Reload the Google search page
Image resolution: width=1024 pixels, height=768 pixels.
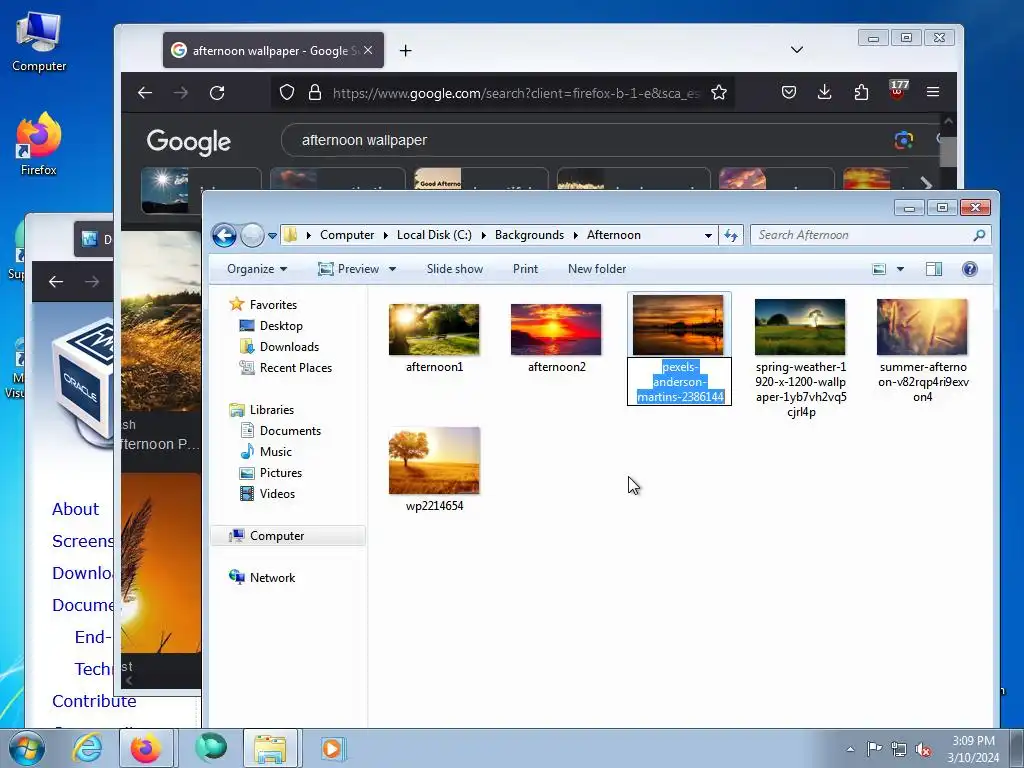click(x=217, y=93)
